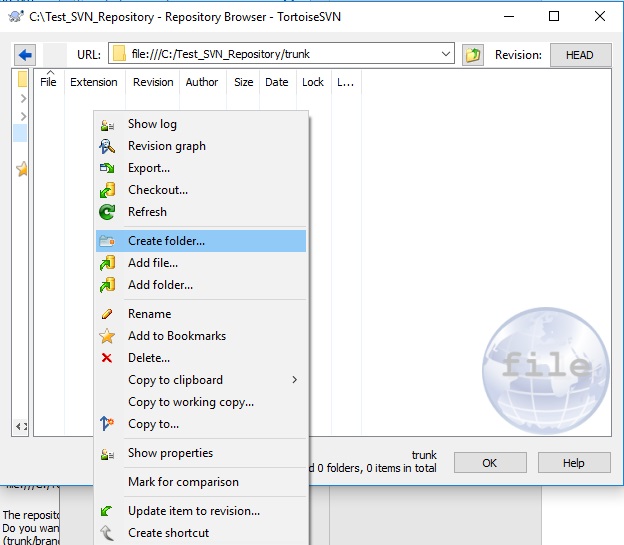Viewport: 624px width, 545px height.
Task: Expand the first tree node chevron
Action: [23, 98]
